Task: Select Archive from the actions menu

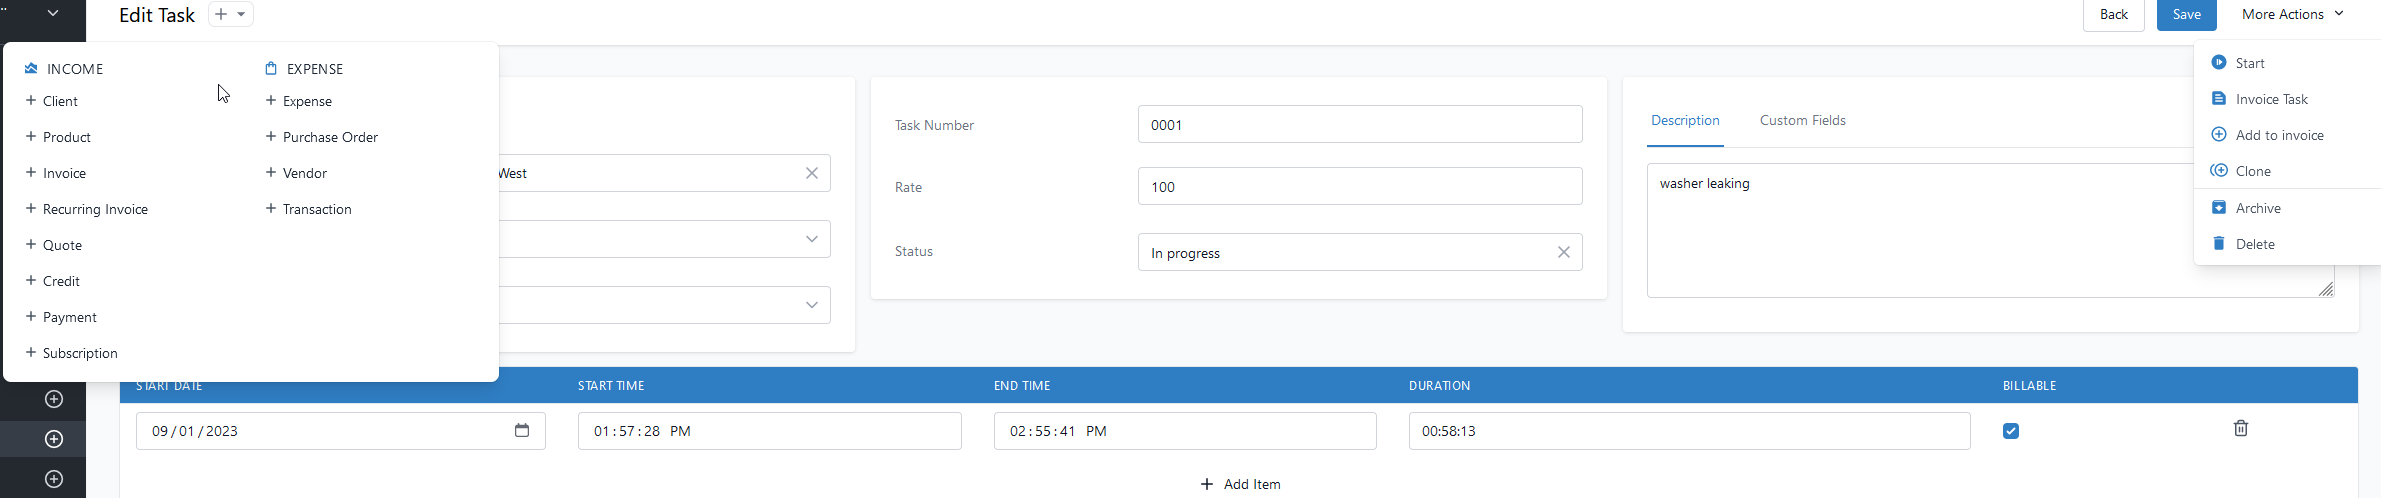Action: click(x=2258, y=208)
